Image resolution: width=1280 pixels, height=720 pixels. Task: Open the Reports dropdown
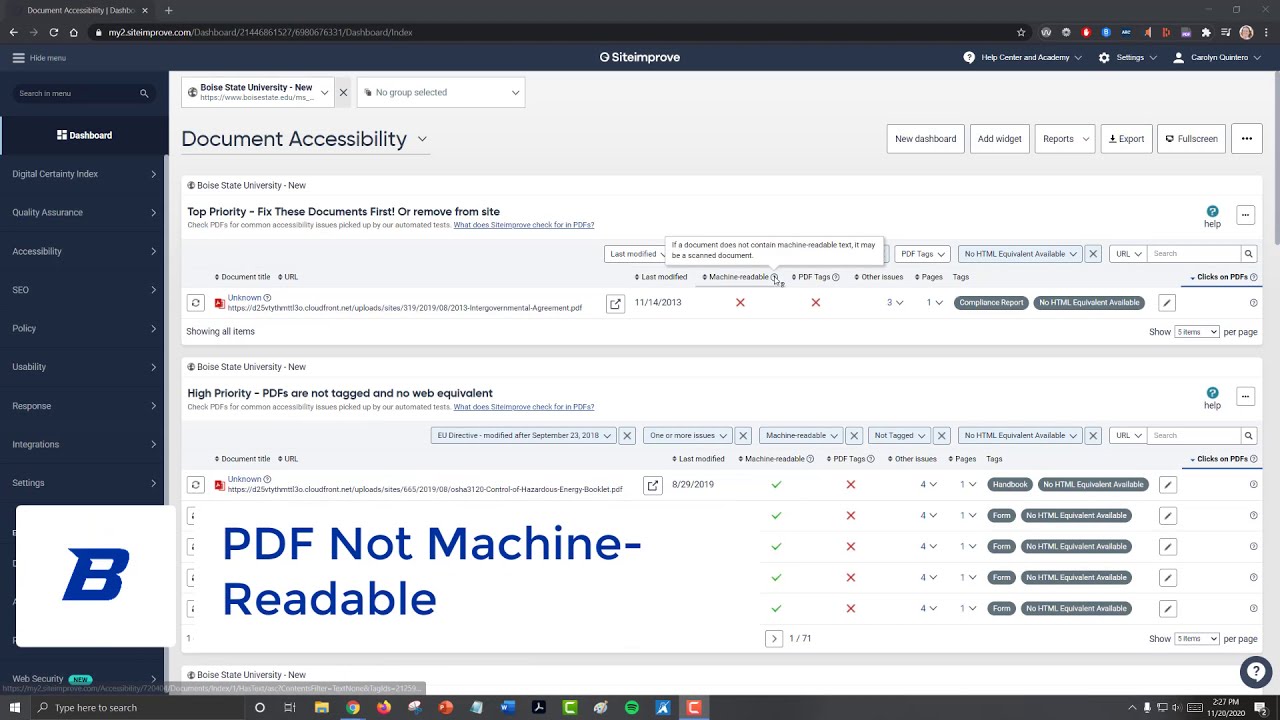pyautogui.click(x=1064, y=139)
